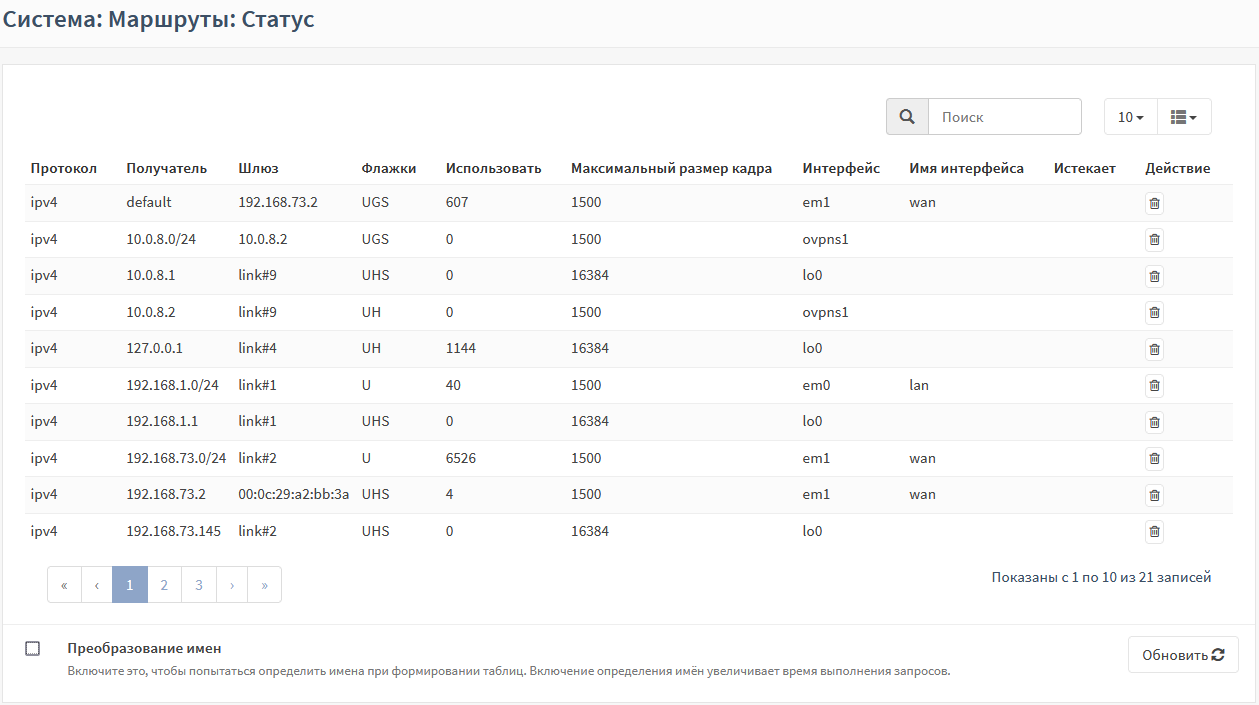Select page 1 in pagination
This screenshot has width=1259, height=705.
coord(130,585)
